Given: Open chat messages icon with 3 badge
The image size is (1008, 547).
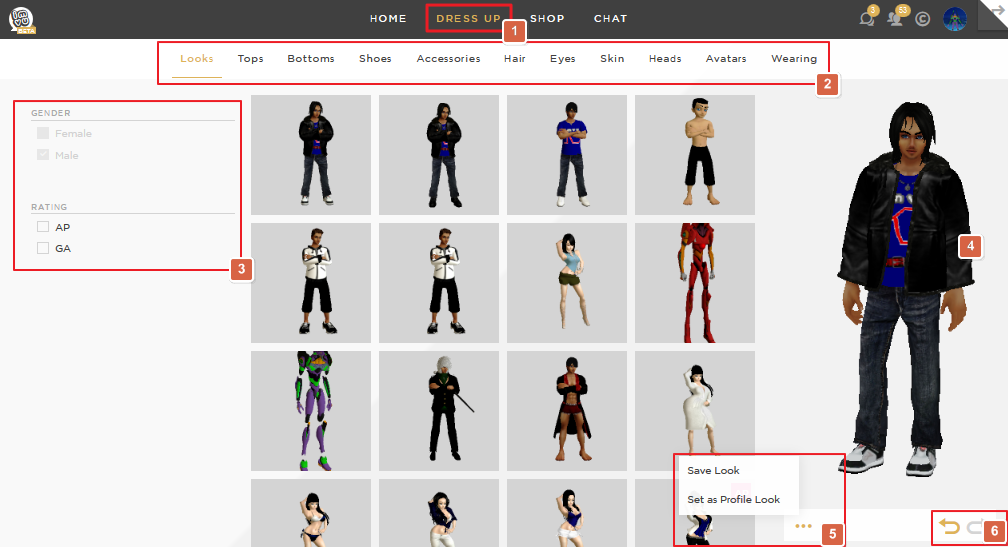Looking at the screenshot, I should coord(868,18).
